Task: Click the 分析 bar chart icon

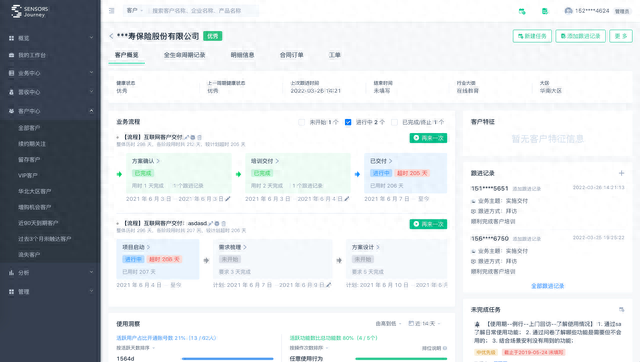Action: 11,272
